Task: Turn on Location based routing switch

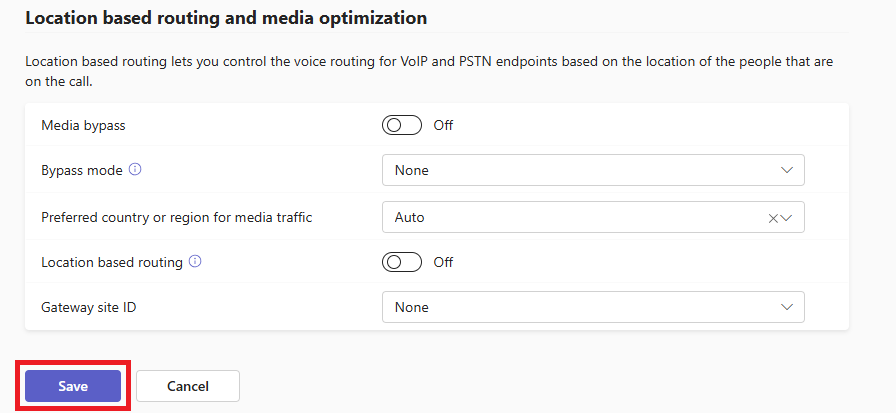Action: point(402,262)
